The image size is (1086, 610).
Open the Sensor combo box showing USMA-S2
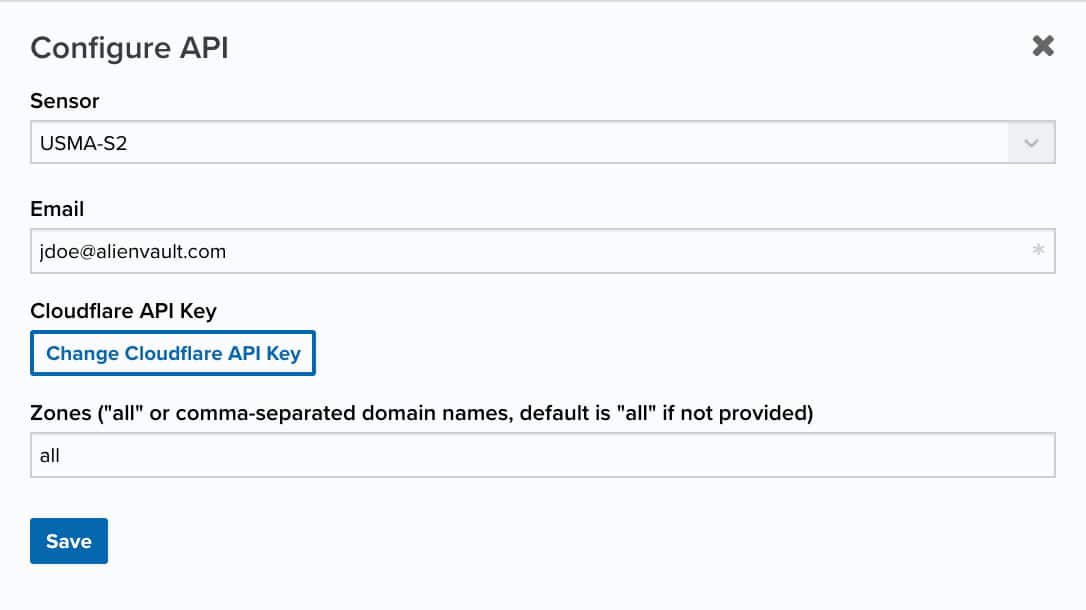[x=542, y=142]
